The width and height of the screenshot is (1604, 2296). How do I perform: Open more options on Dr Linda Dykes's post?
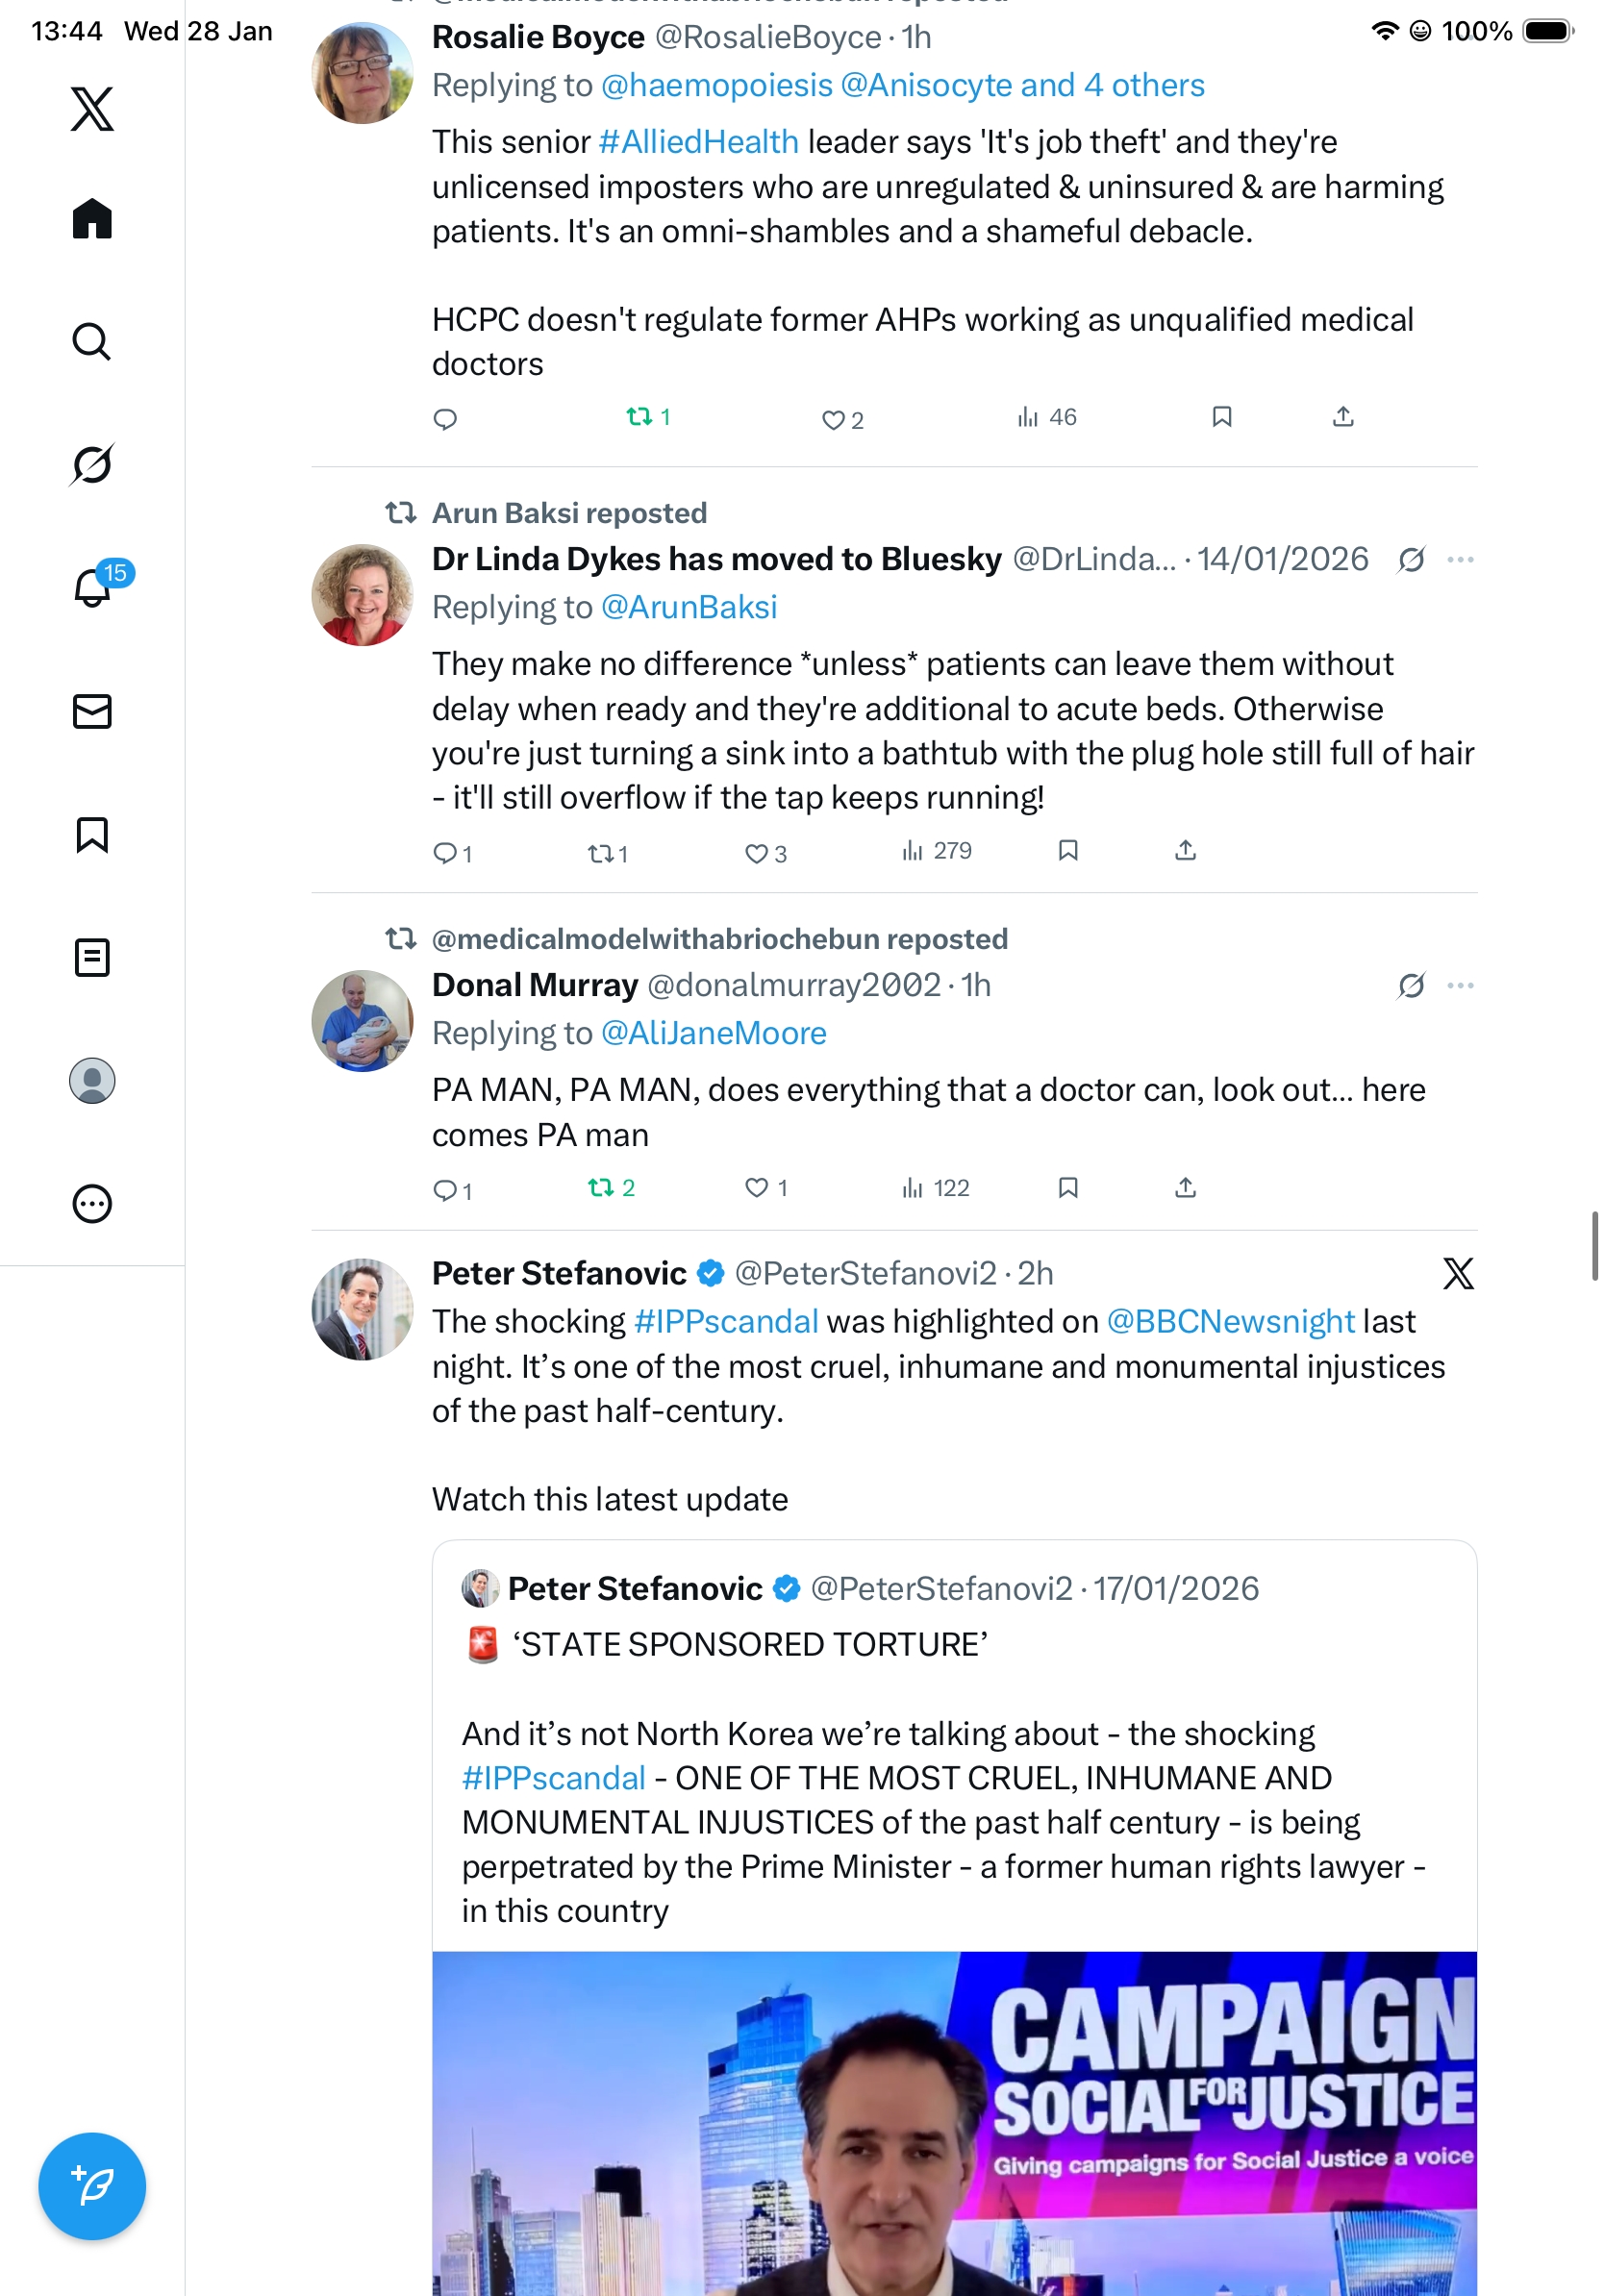pyautogui.click(x=1460, y=560)
